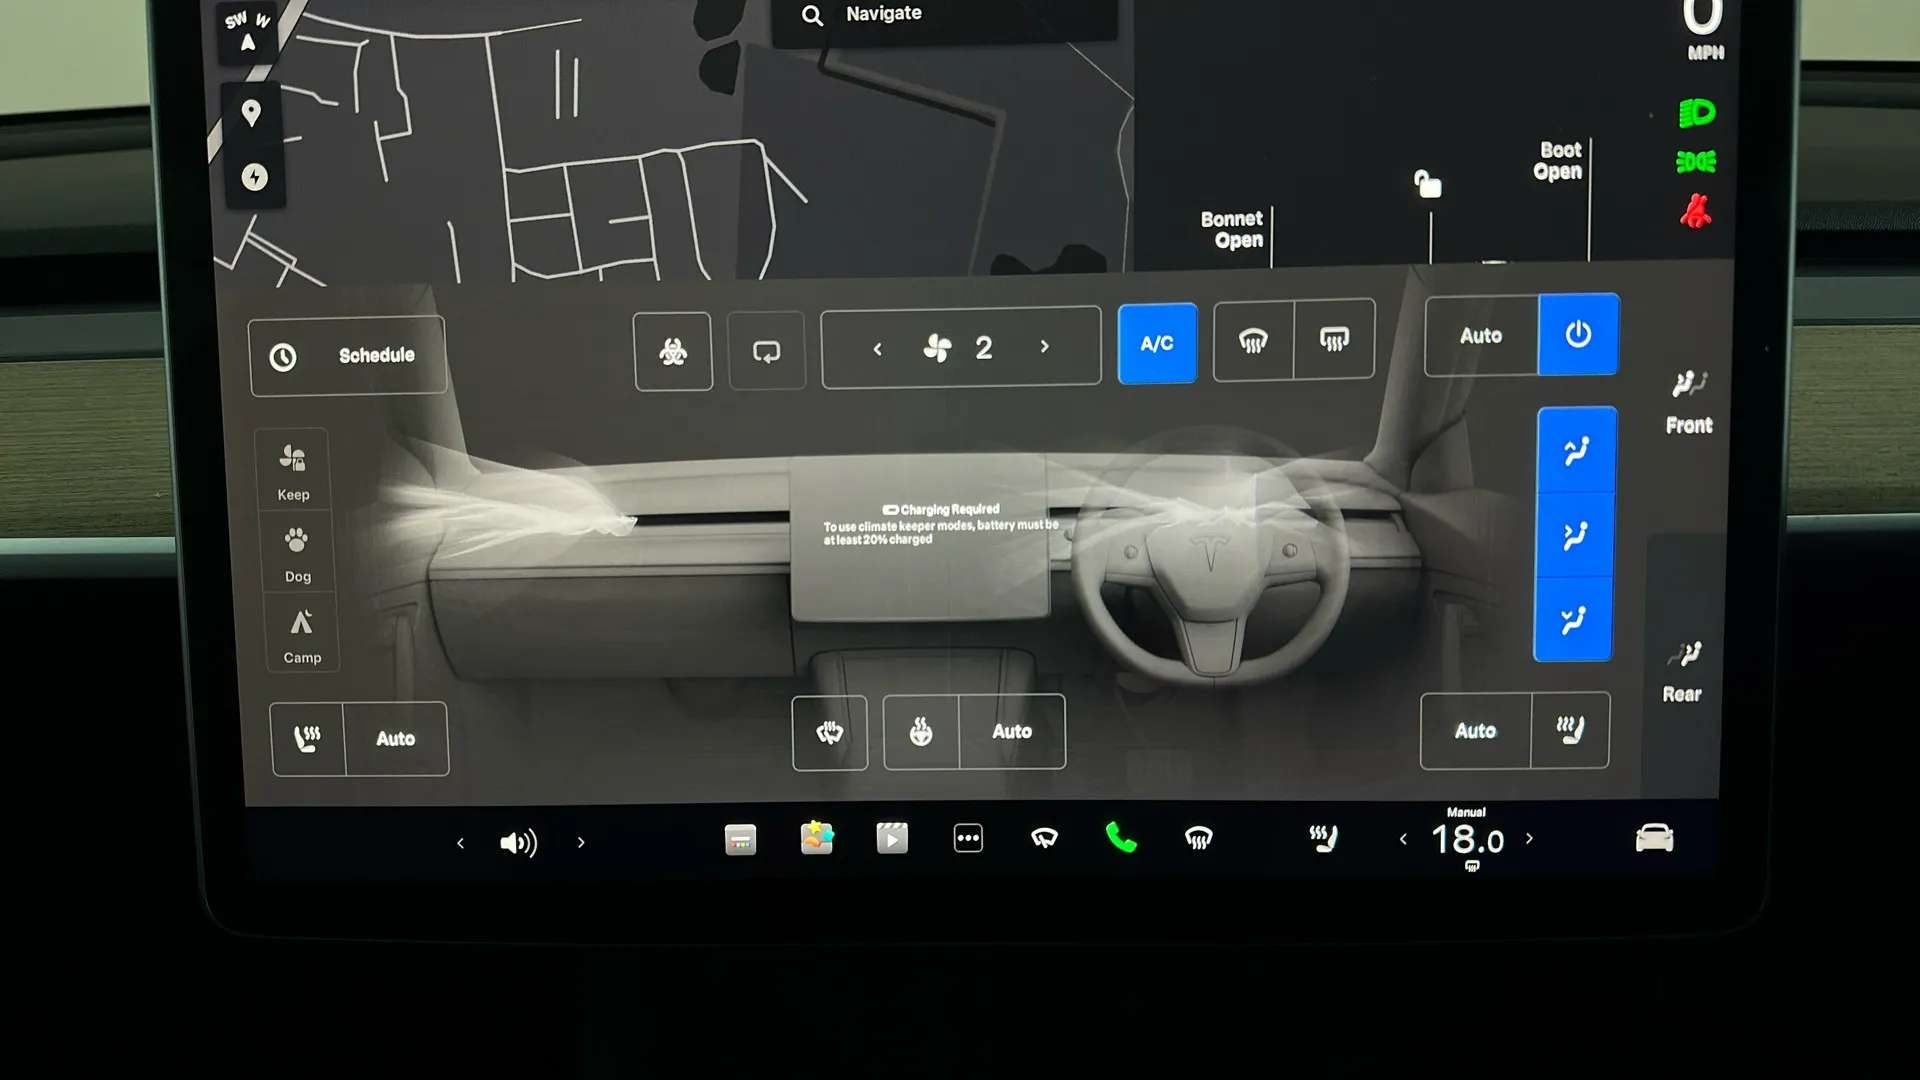Toggle face-level airflow vent
1920x1080 pixels.
coord(1575,535)
